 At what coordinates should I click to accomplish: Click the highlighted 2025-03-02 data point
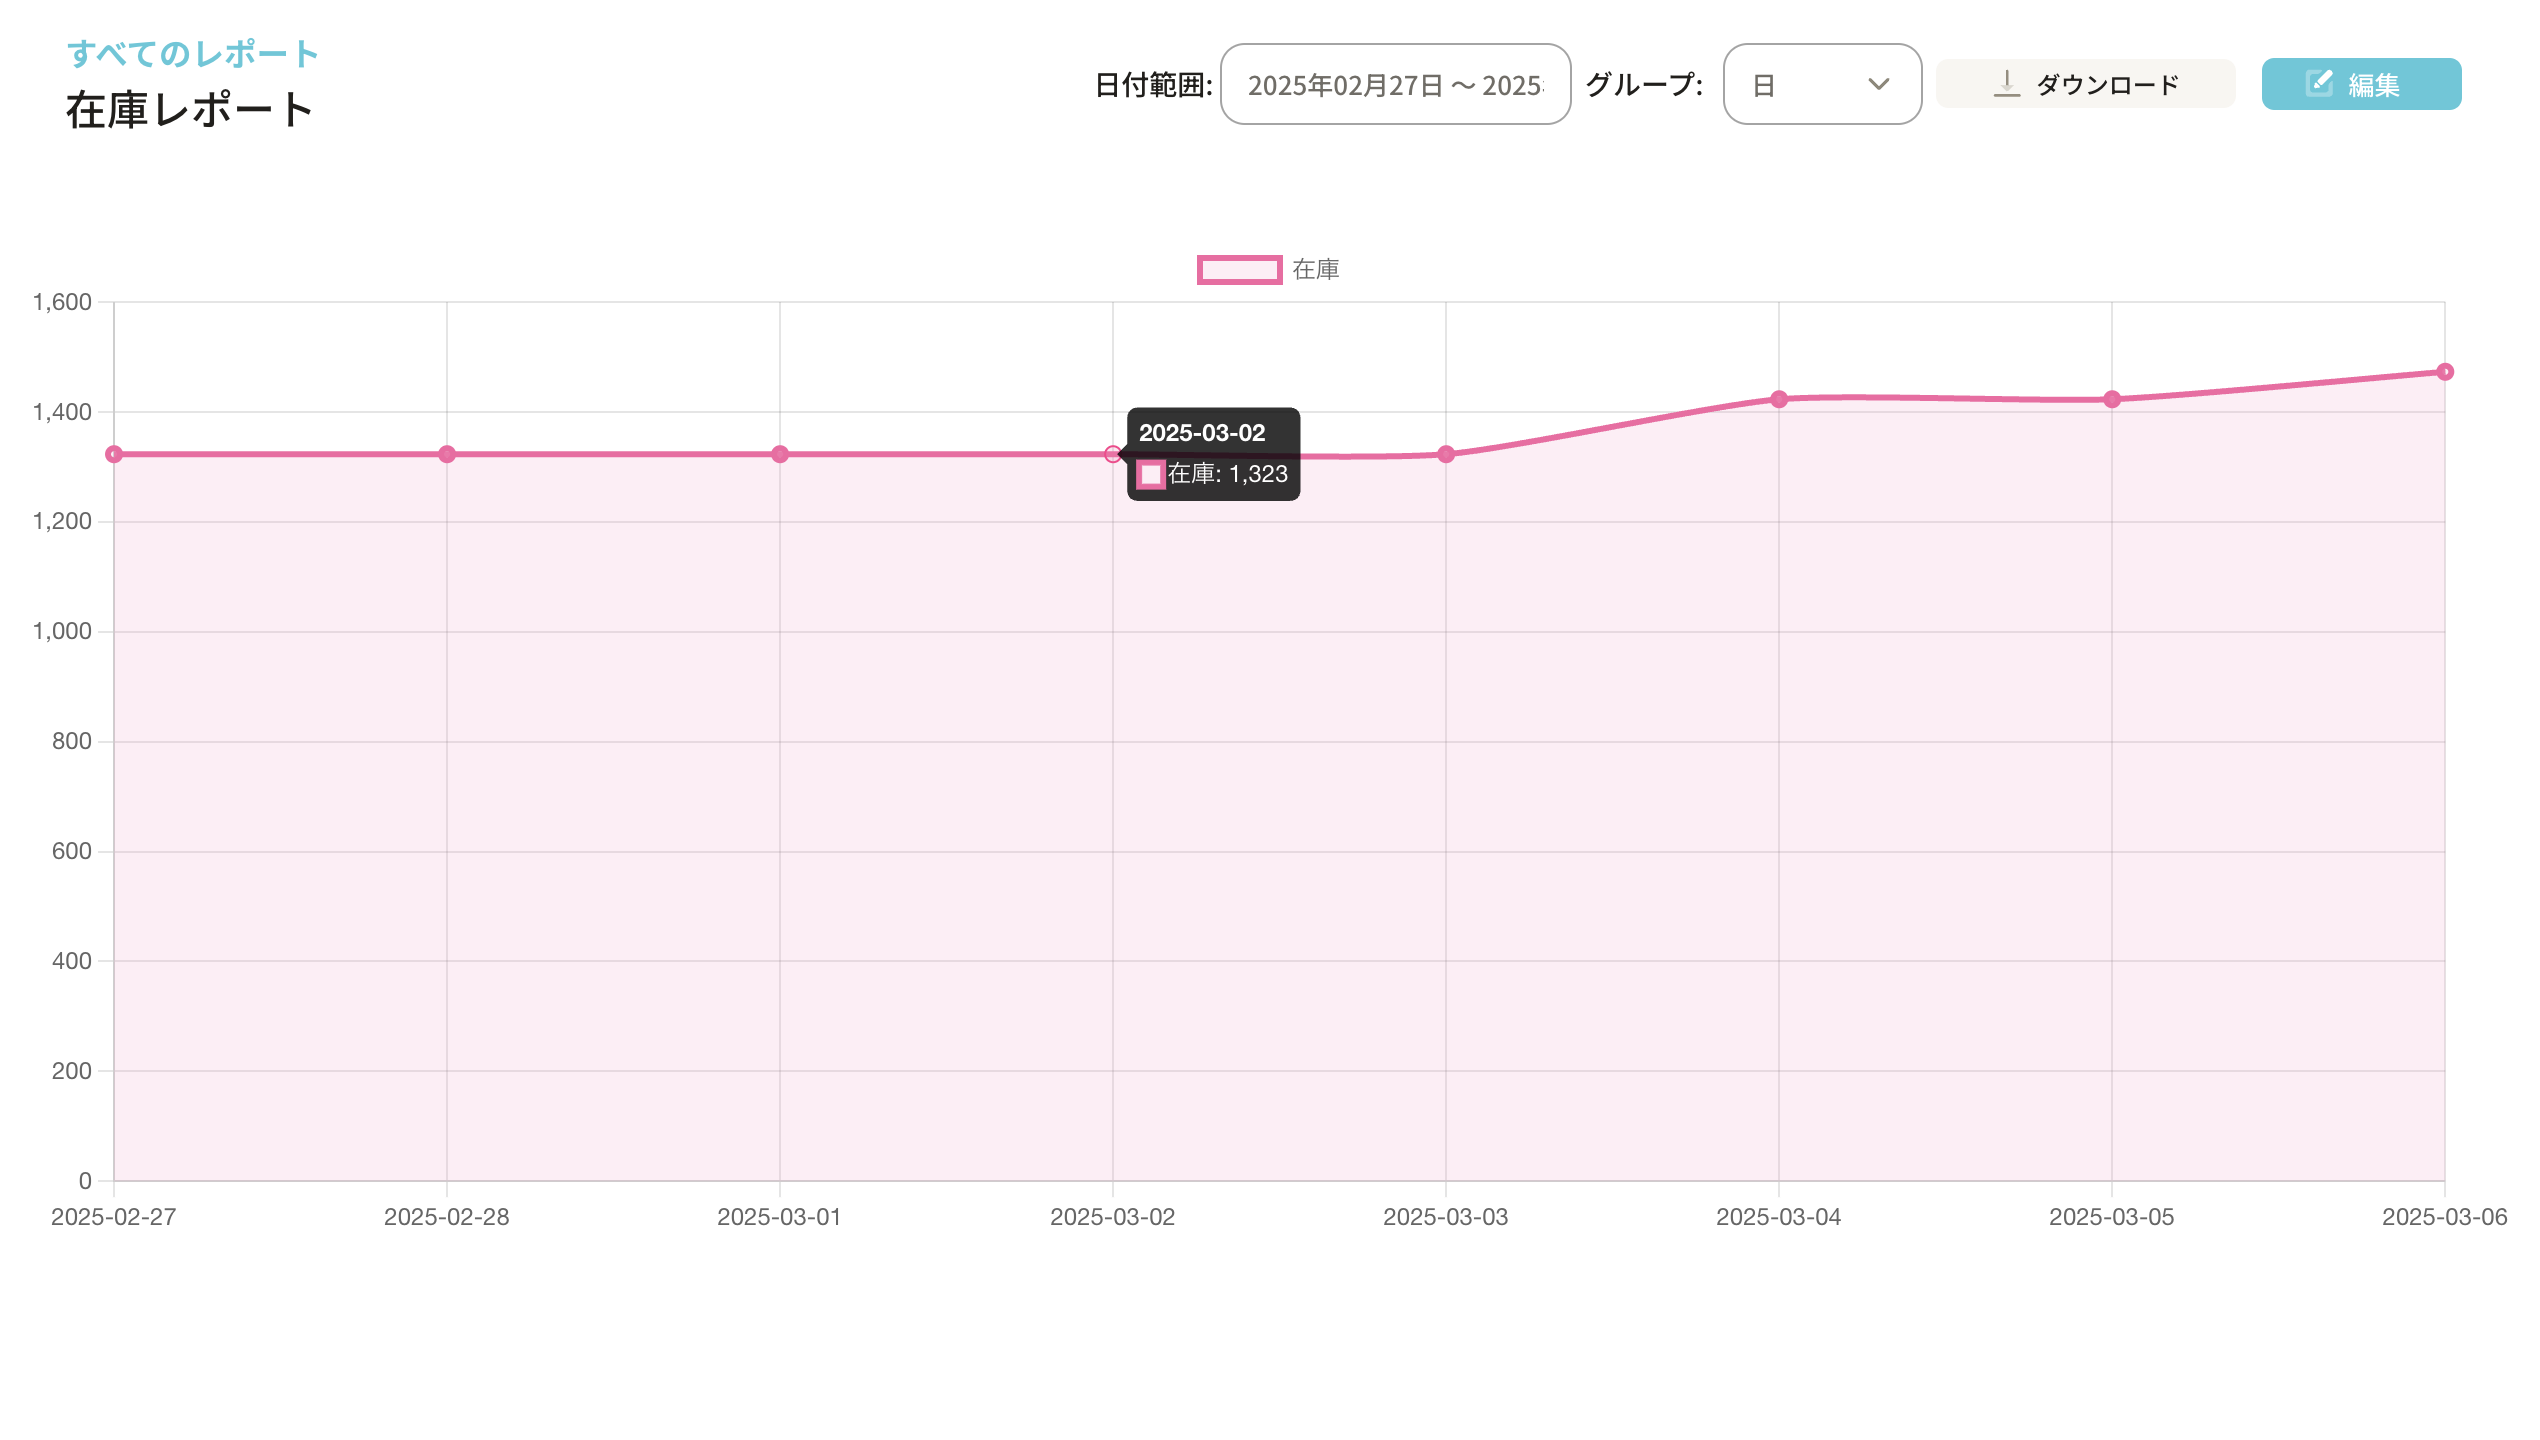[x=1113, y=454]
